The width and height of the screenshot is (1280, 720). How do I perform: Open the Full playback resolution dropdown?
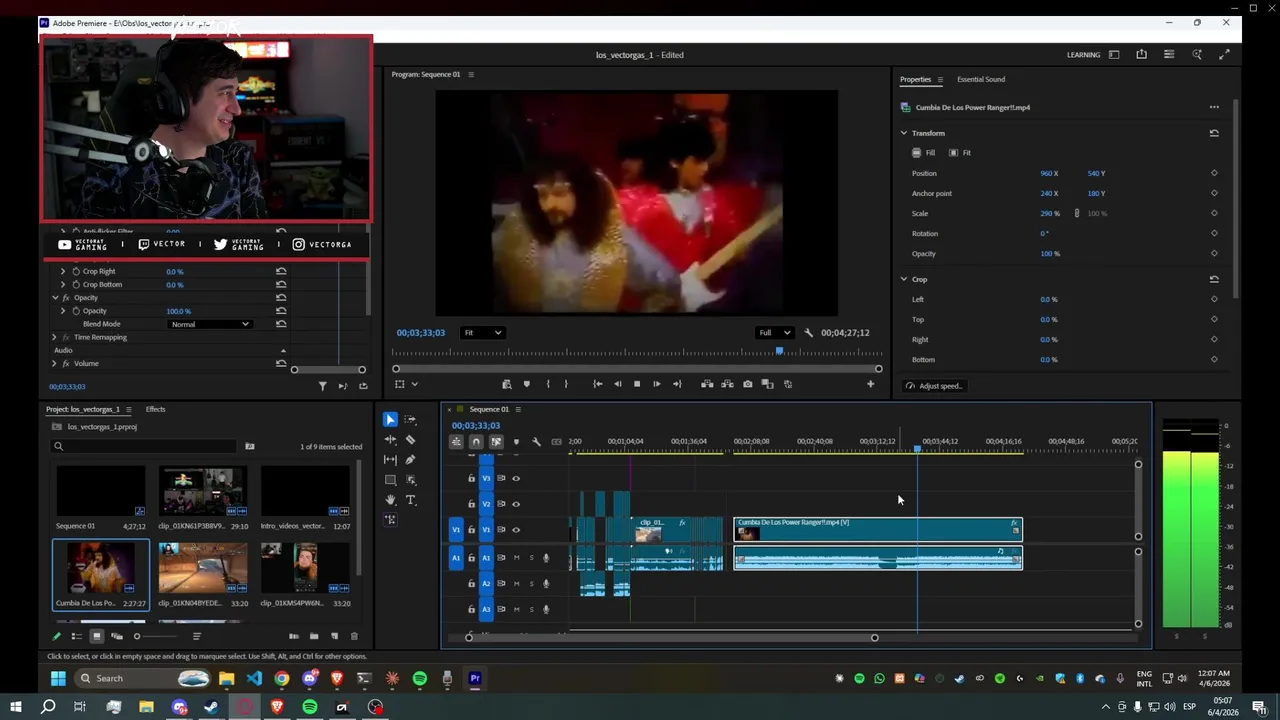click(x=775, y=333)
